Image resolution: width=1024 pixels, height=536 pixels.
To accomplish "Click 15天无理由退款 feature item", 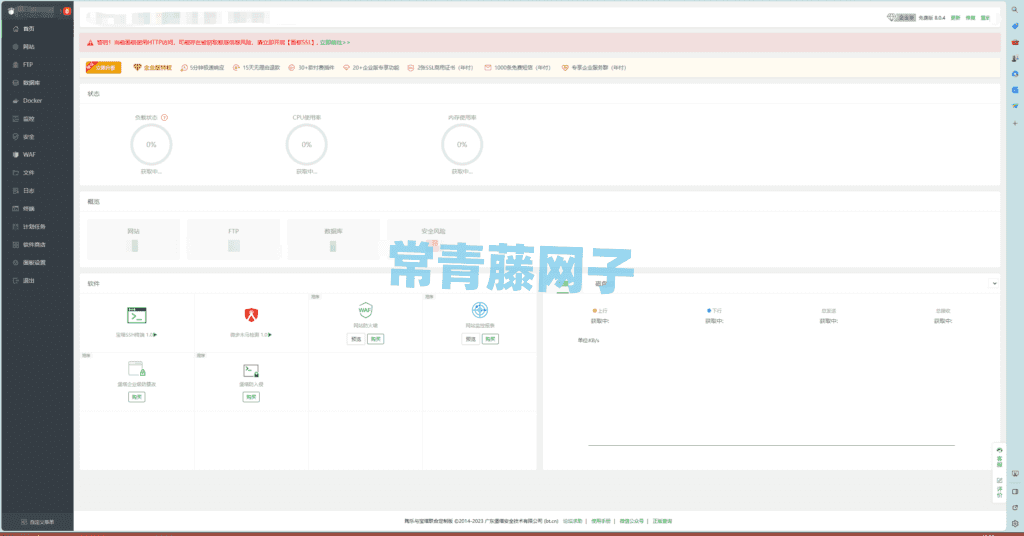I will pyautogui.click(x=256, y=67).
